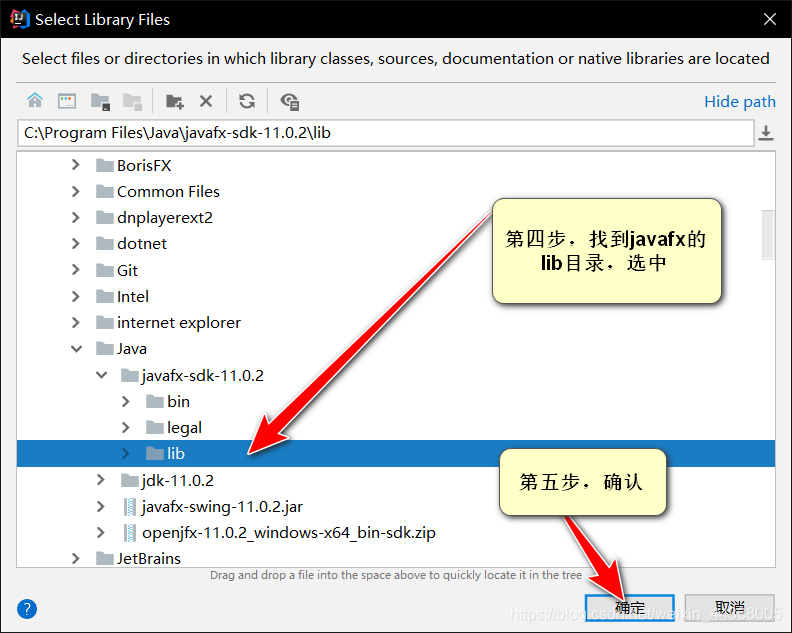792x633 pixels.
Task: Expand openjfx-11.0.2 zip archive
Action: click(x=101, y=532)
